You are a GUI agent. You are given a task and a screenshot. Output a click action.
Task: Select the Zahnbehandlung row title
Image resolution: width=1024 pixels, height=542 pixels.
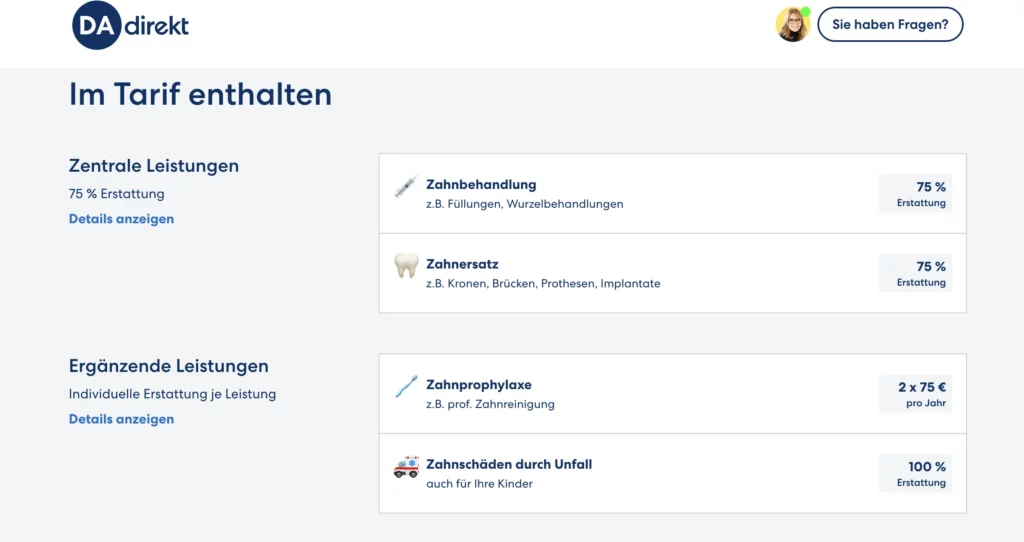tap(481, 185)
